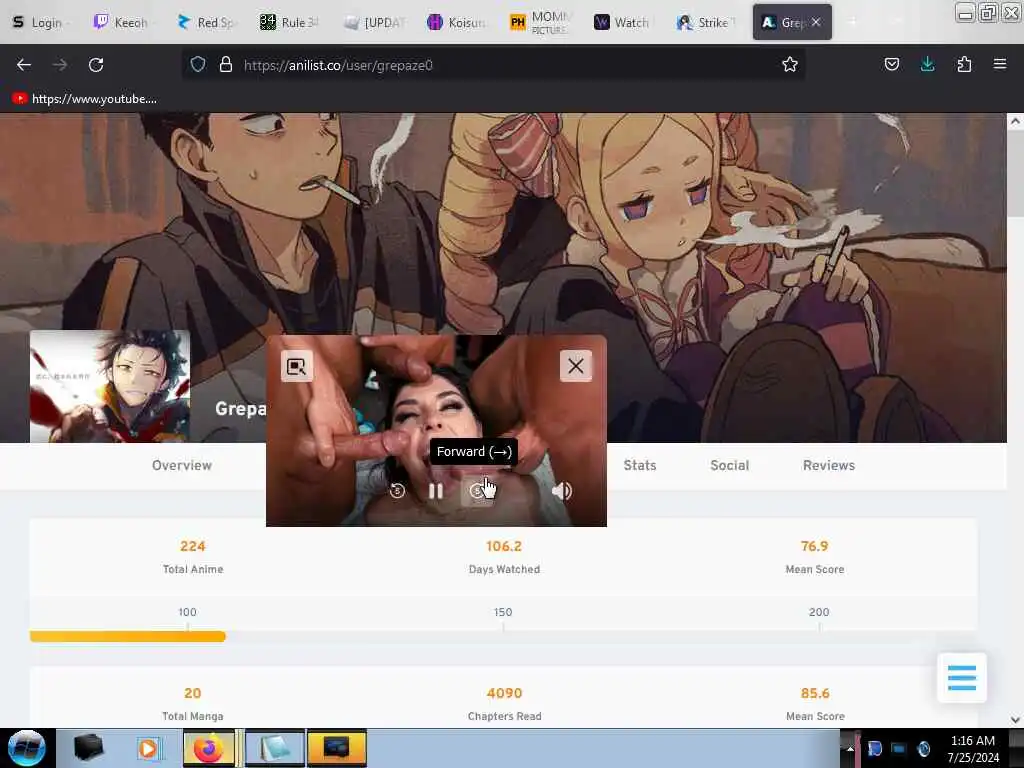Show hidden system tray icons

tap(850, 748)
